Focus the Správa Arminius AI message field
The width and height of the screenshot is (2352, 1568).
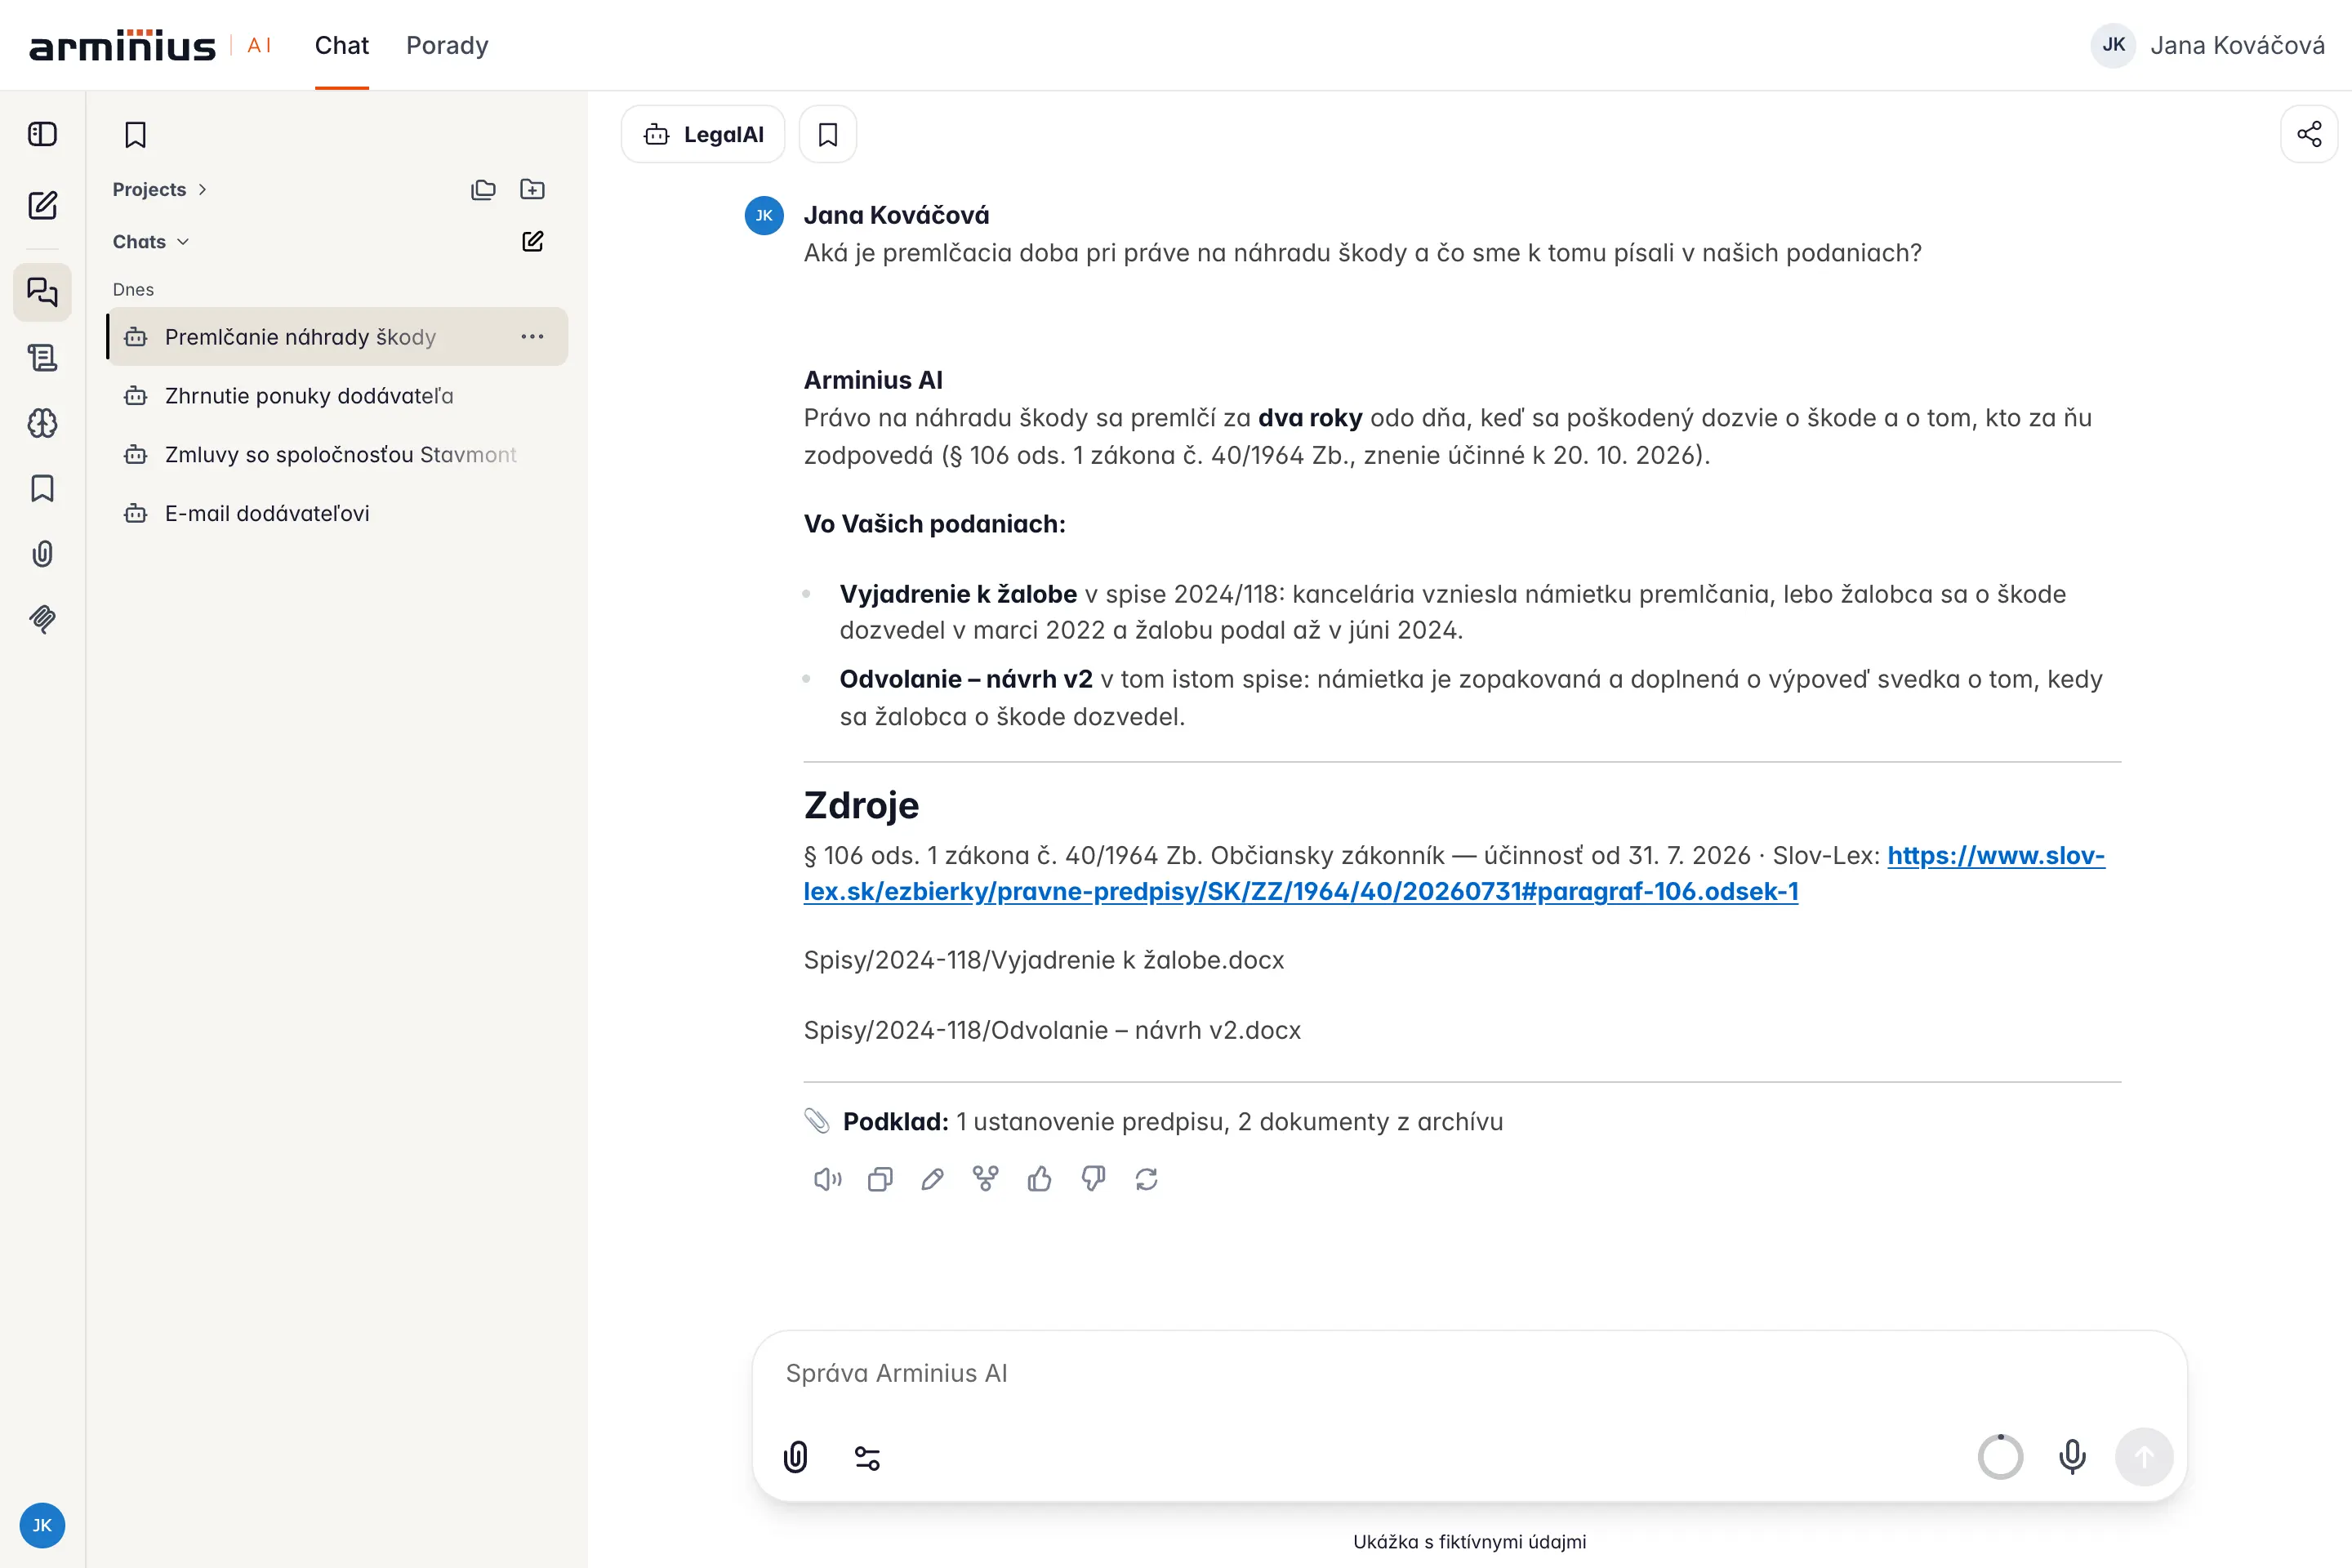click(x=1469, y=1373)
